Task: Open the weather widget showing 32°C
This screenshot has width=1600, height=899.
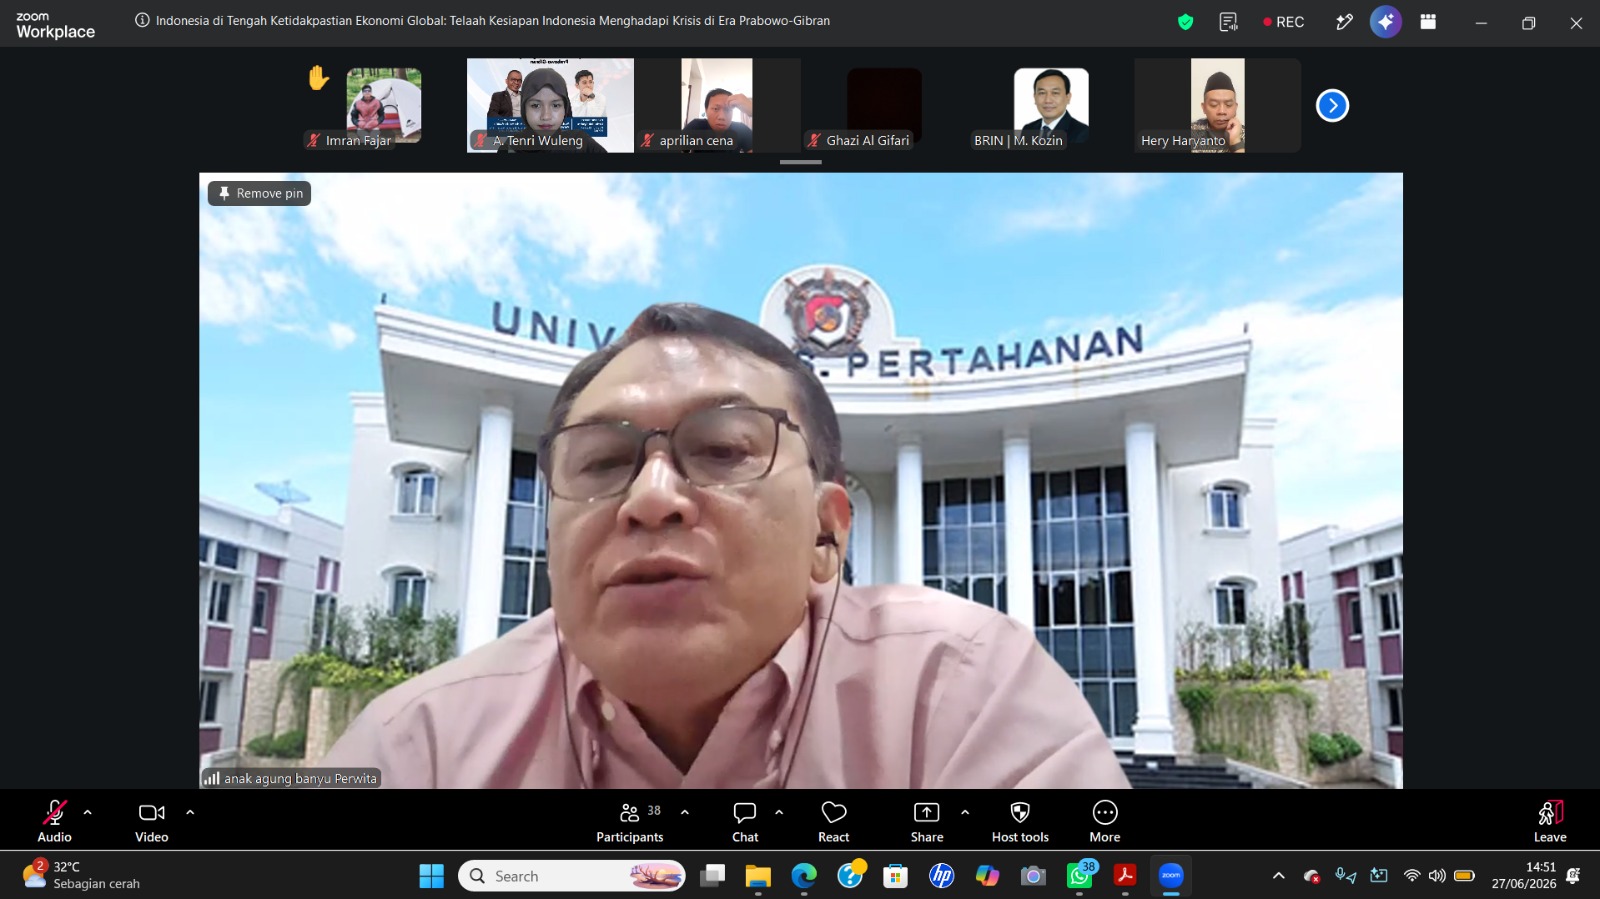Action: click(82, 875)
